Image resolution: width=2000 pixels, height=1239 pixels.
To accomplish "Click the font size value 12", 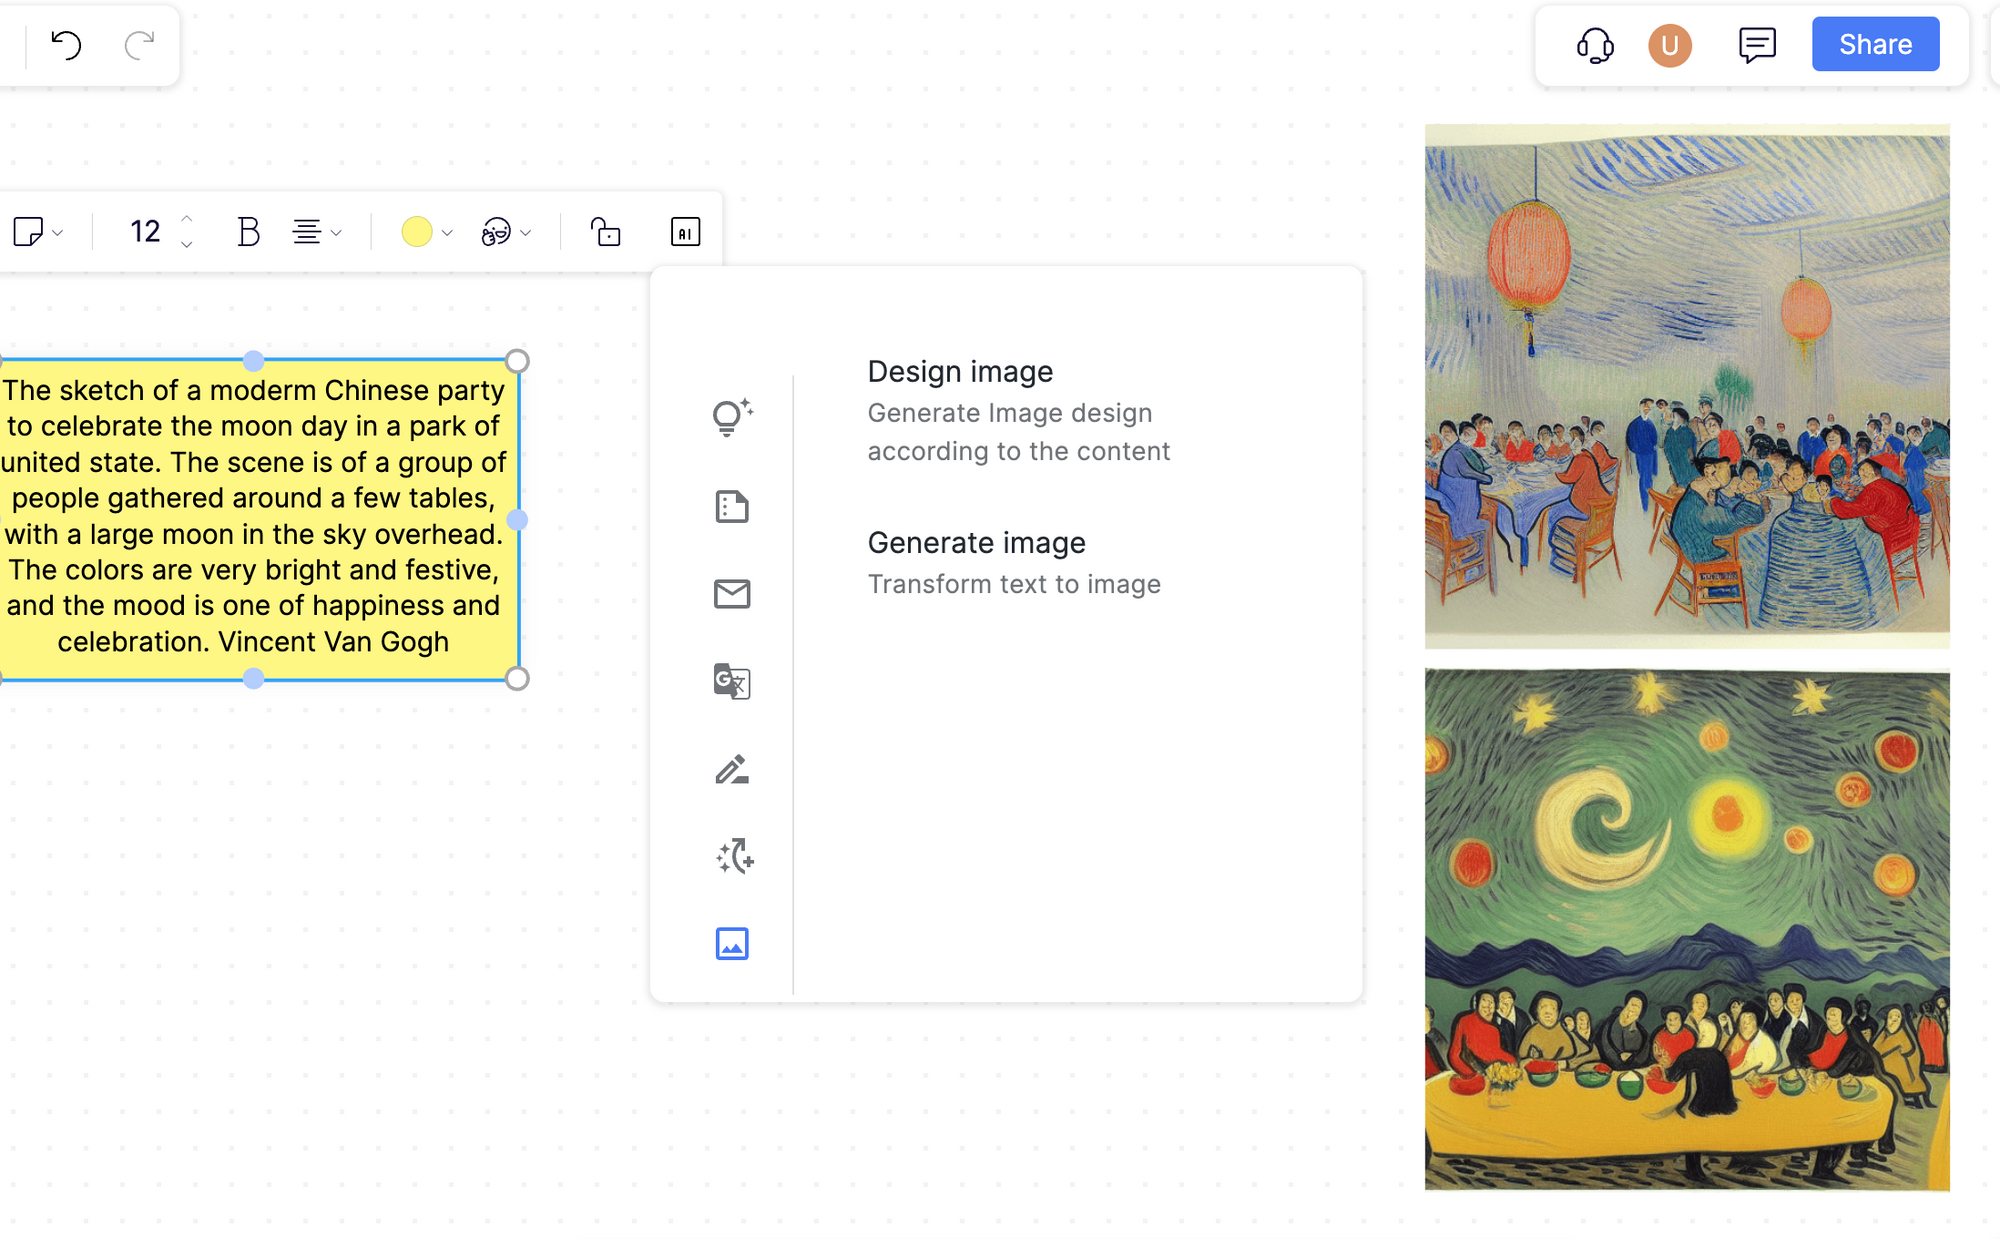I will (x=145, y=232).
